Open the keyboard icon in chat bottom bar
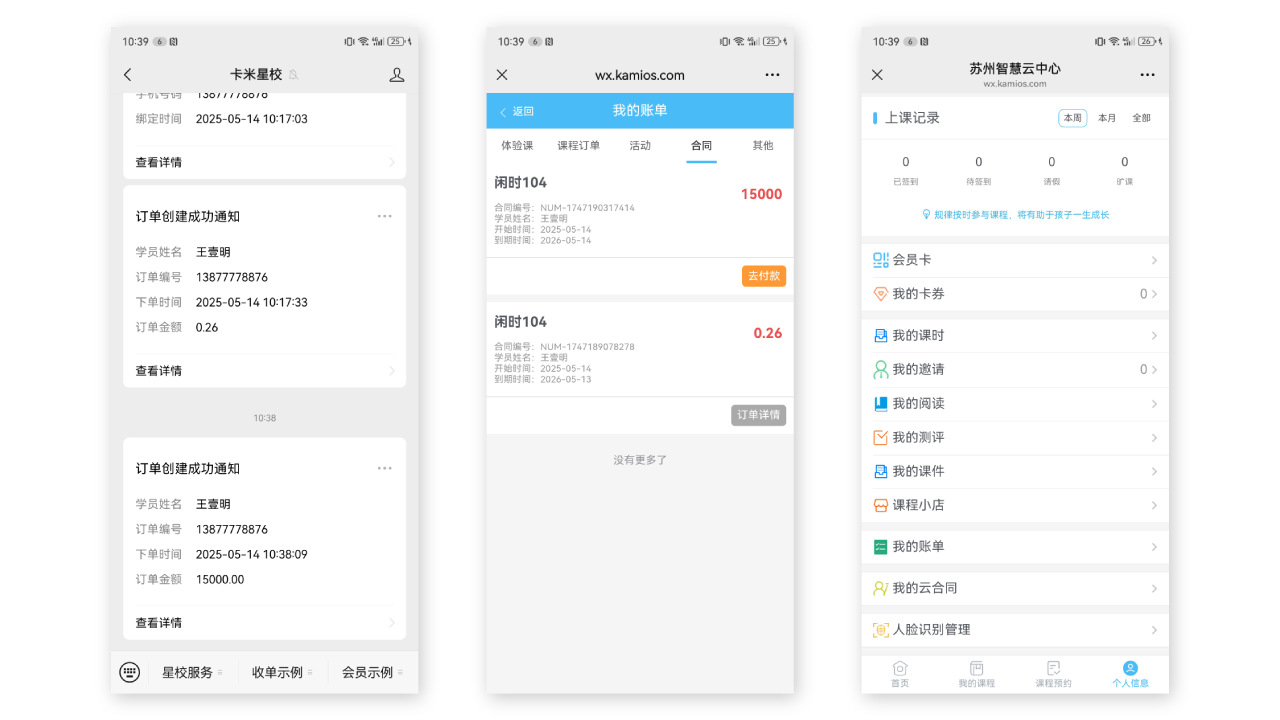This screenshot has width=1280, height=720. (x=129, y=672)
